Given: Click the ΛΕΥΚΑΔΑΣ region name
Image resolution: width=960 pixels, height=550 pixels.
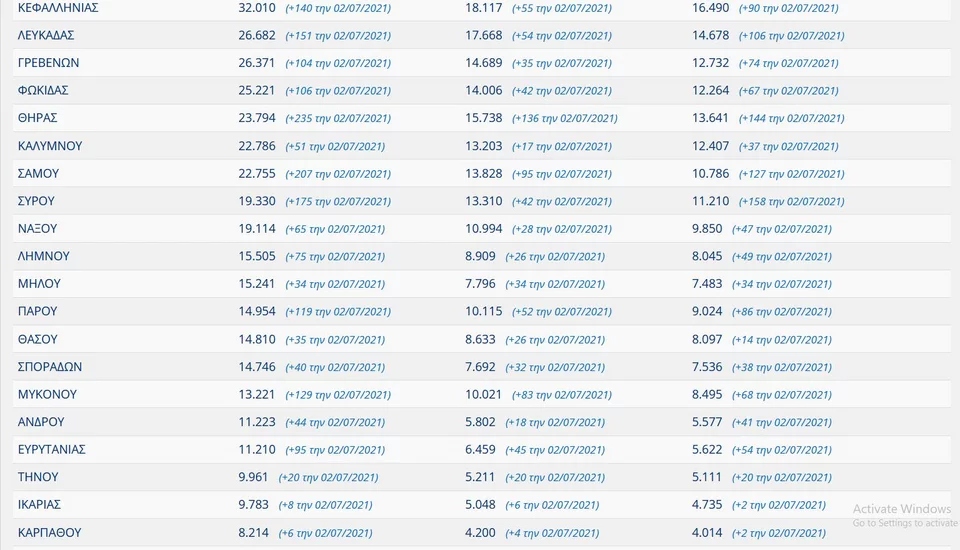Looking at the screenshot, I should pos(46,35).
